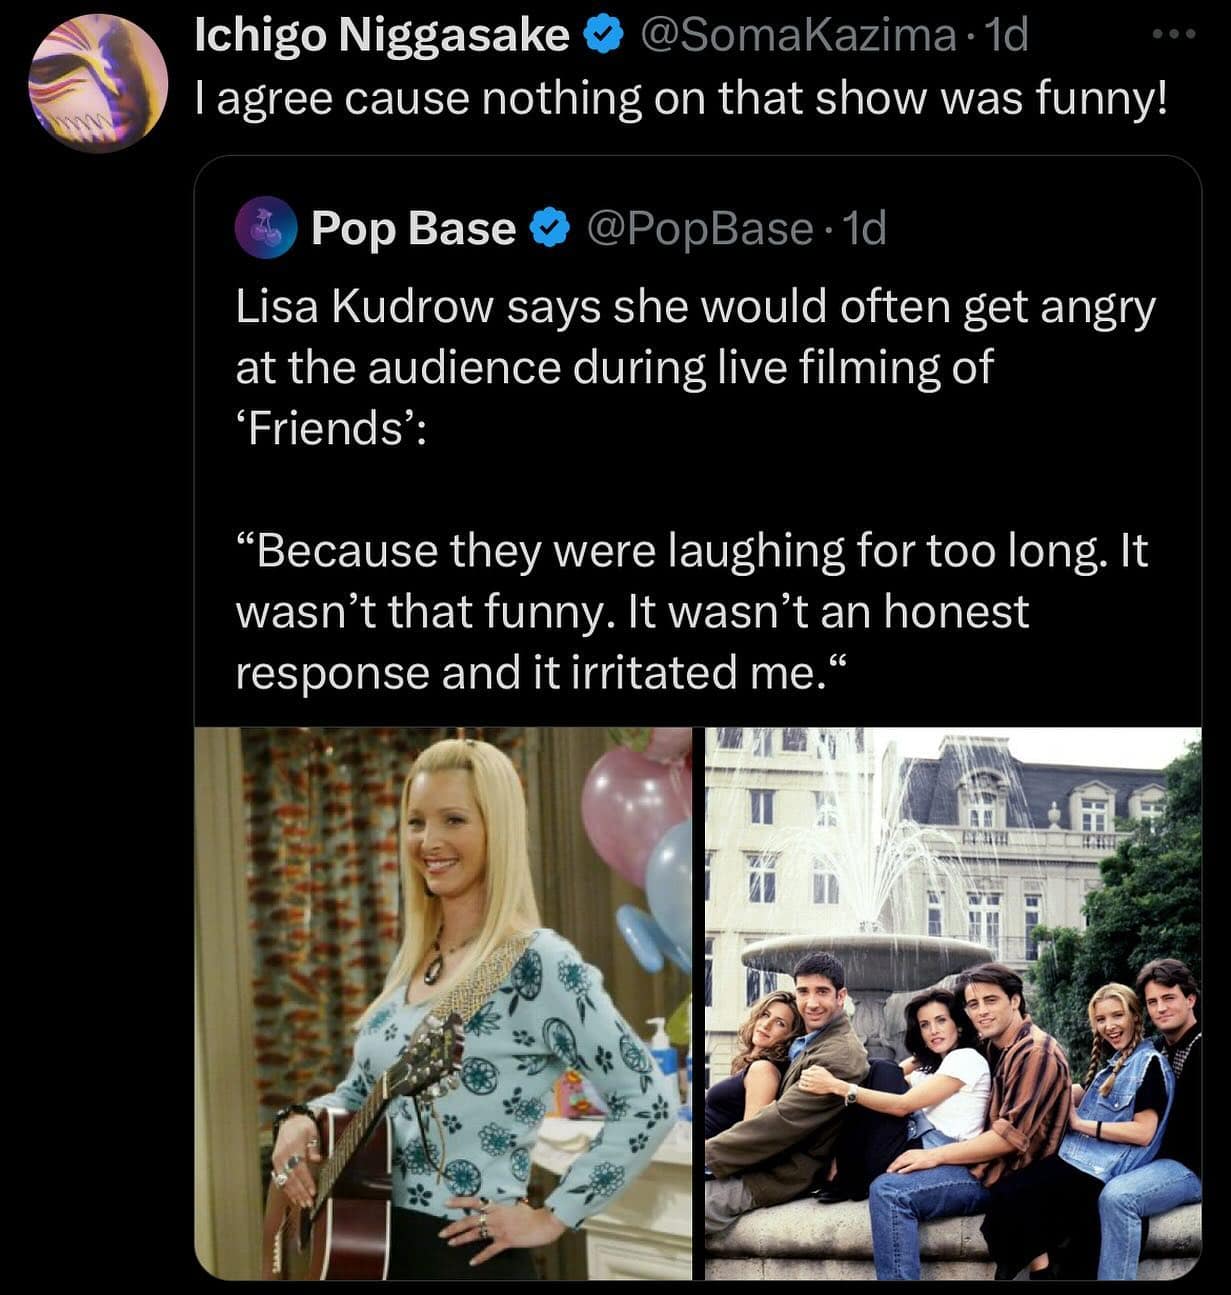Click the quote paragraph "Because they were laughing"

click(x=691, y=611)
